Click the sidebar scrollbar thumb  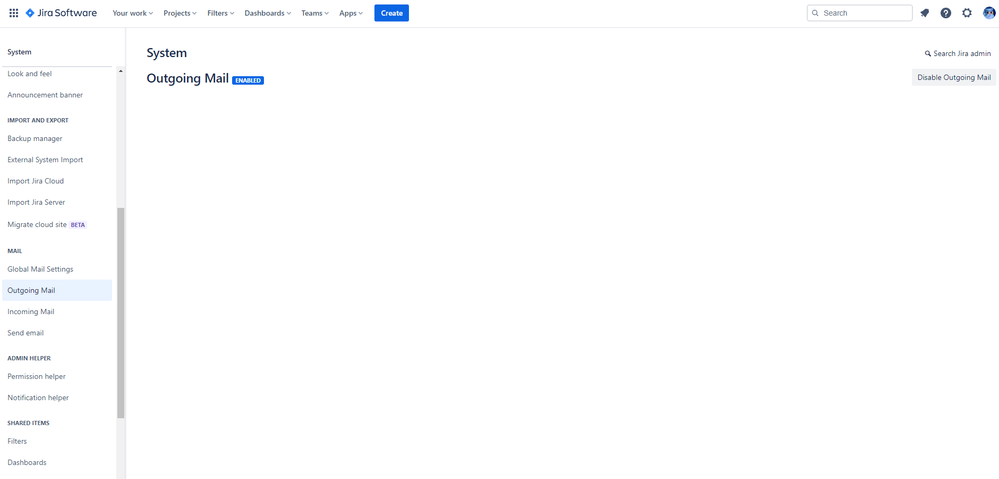pyautogui.click(x=121, y=313)
